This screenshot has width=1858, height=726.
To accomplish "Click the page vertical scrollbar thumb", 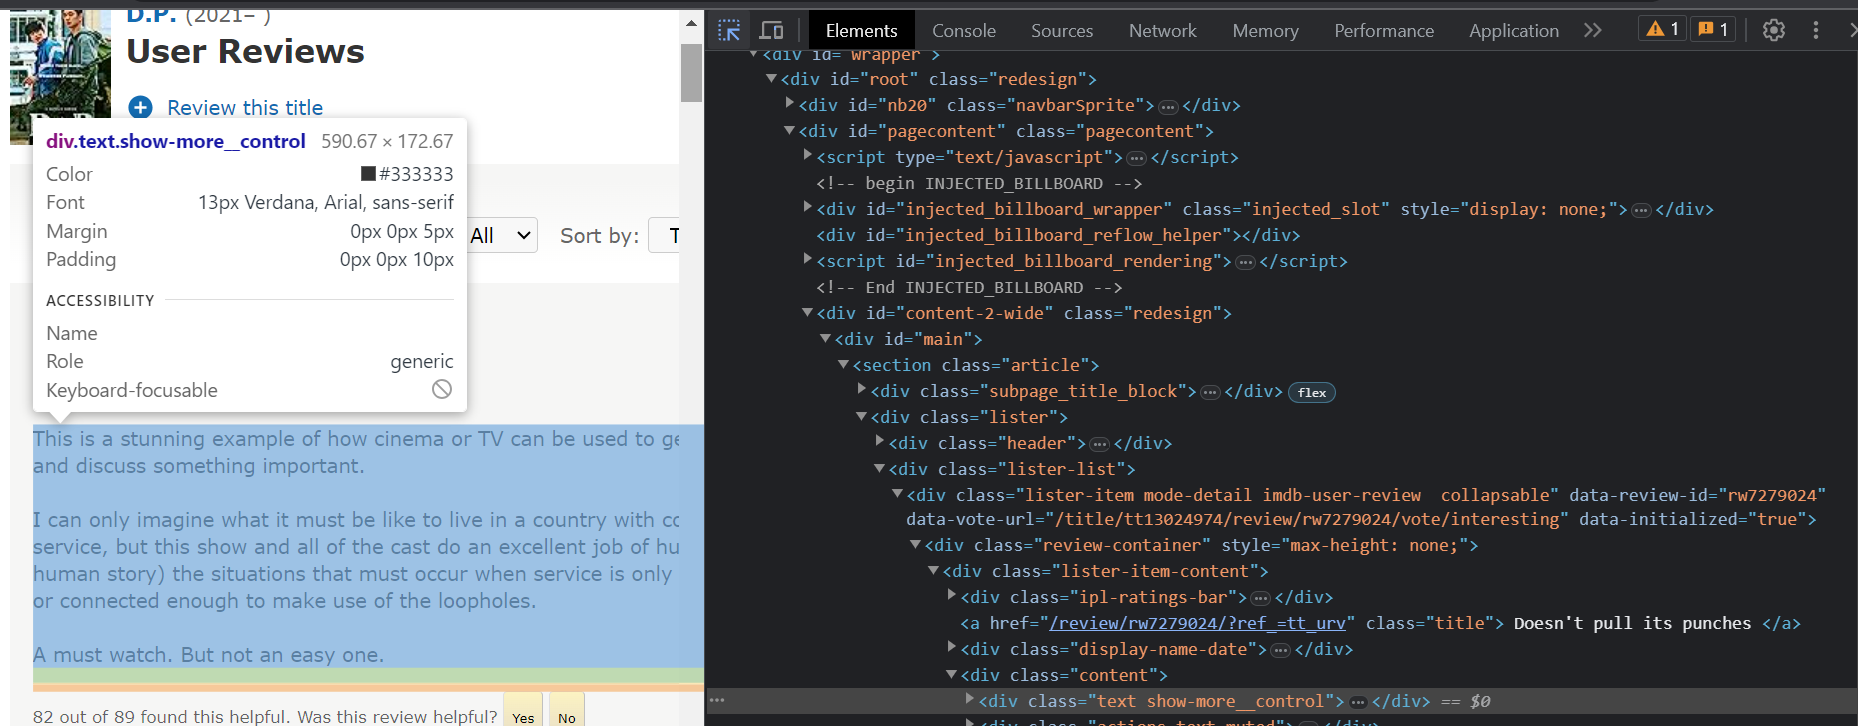I will click(x=691, y=72).
